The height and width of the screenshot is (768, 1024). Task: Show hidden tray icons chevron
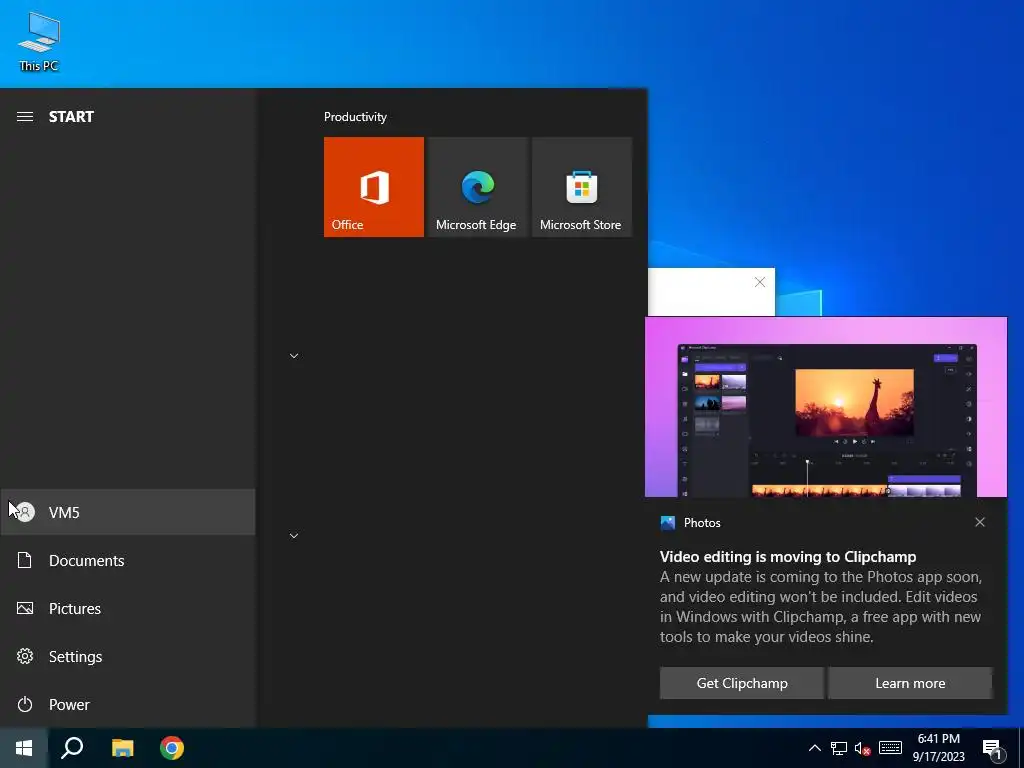(x=814, y=748)
